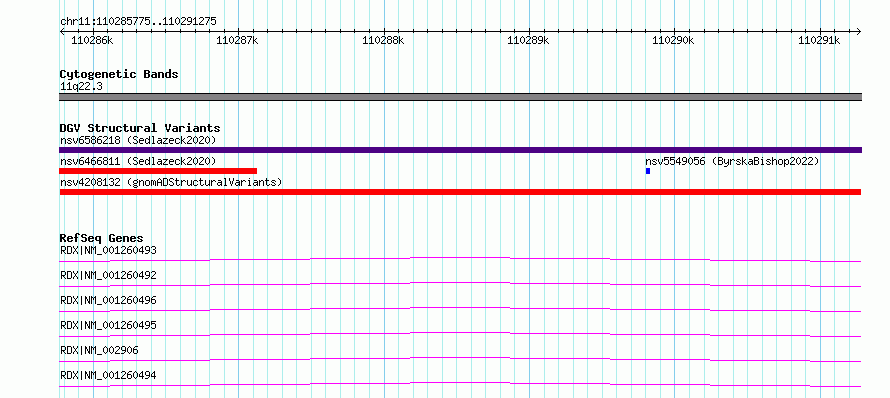Image resolution: width=890 pixels, height=398 pixels.
Task: Click the magenta line under RDX|NM_002906
Action: [x=460, y=359]
